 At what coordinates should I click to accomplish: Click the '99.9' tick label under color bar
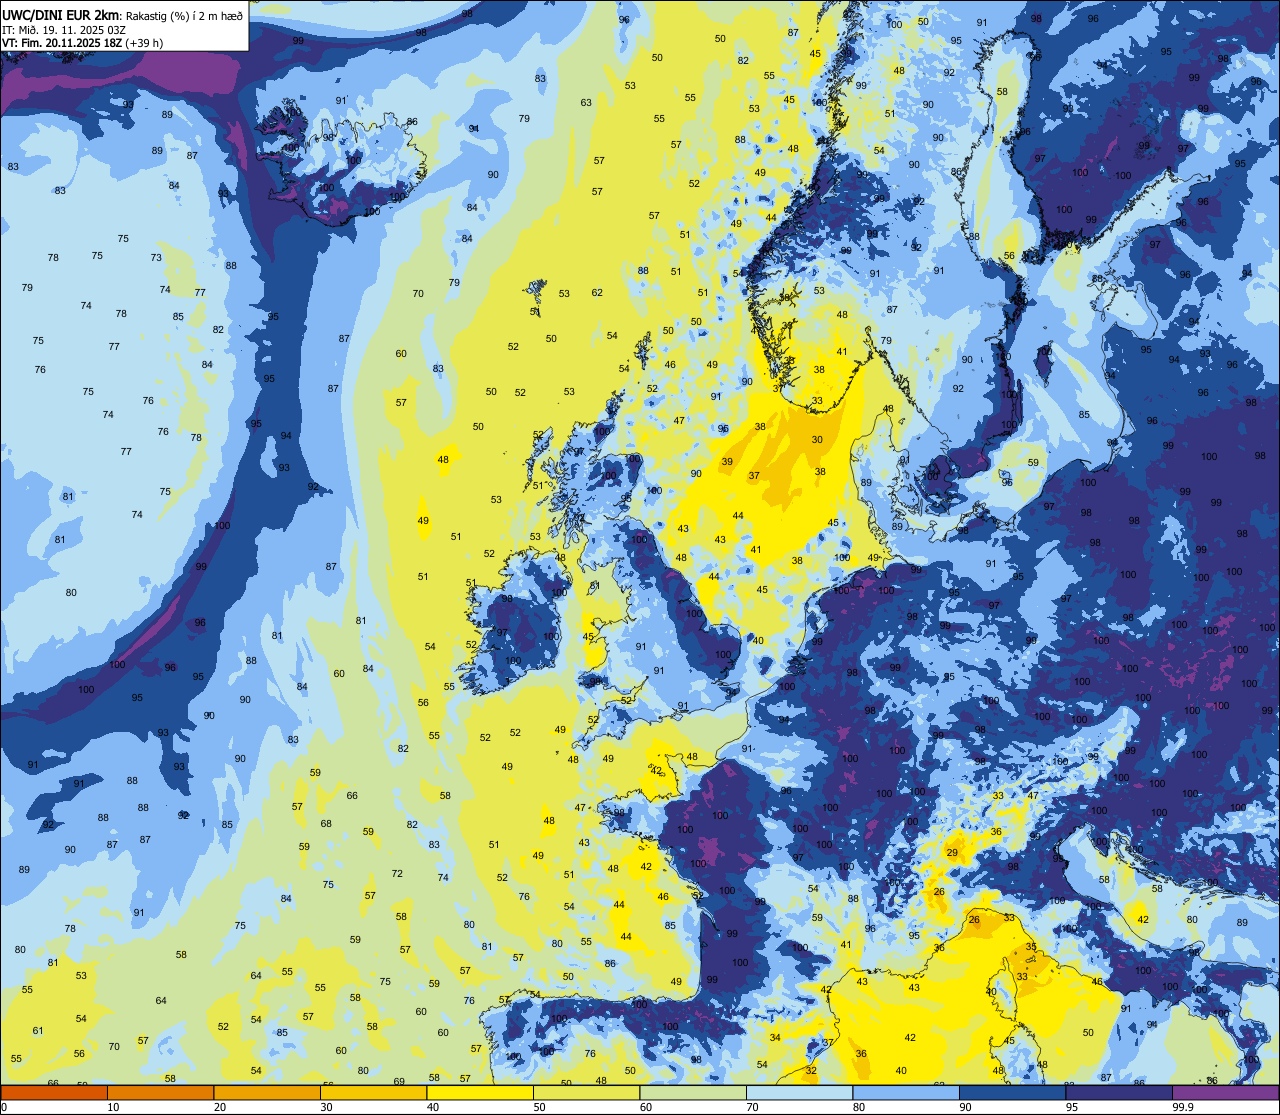1183,1107
